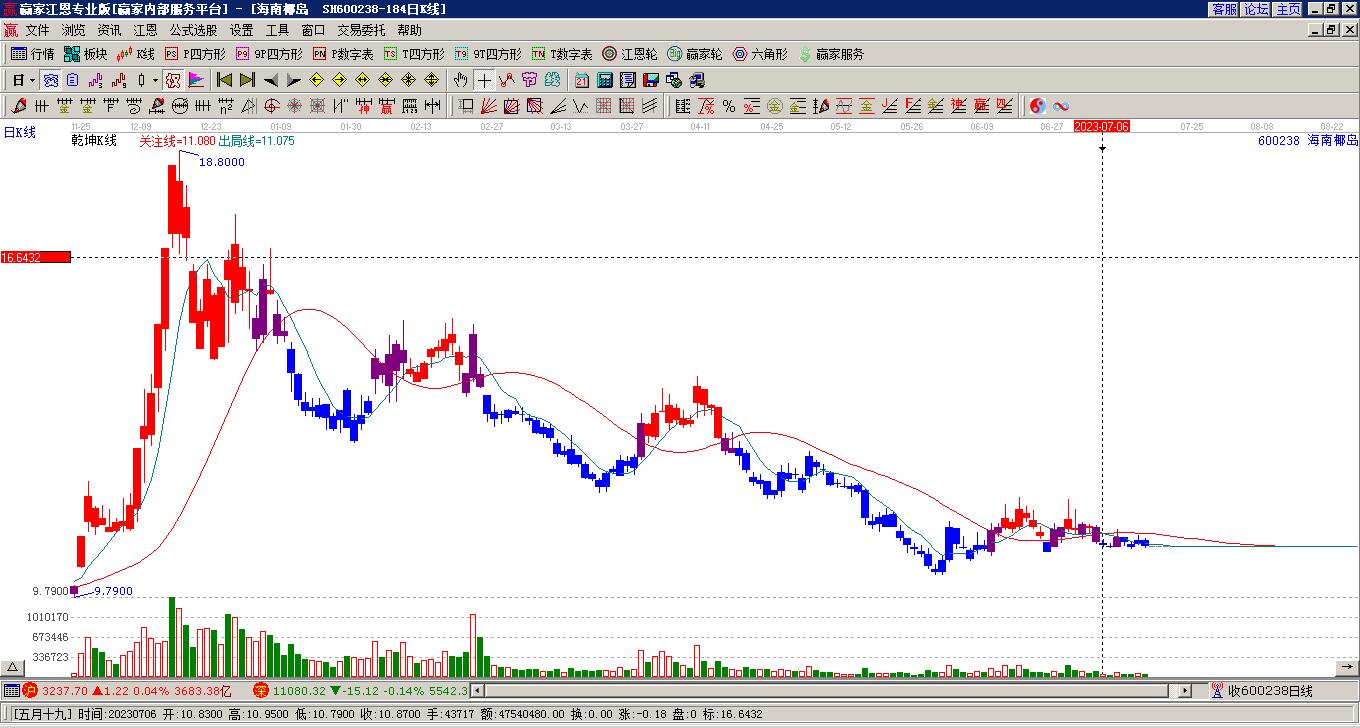This screenshot has height=728, width=1360.
Task: Click the red circle crosshair target icon
Action: [271, 106]
